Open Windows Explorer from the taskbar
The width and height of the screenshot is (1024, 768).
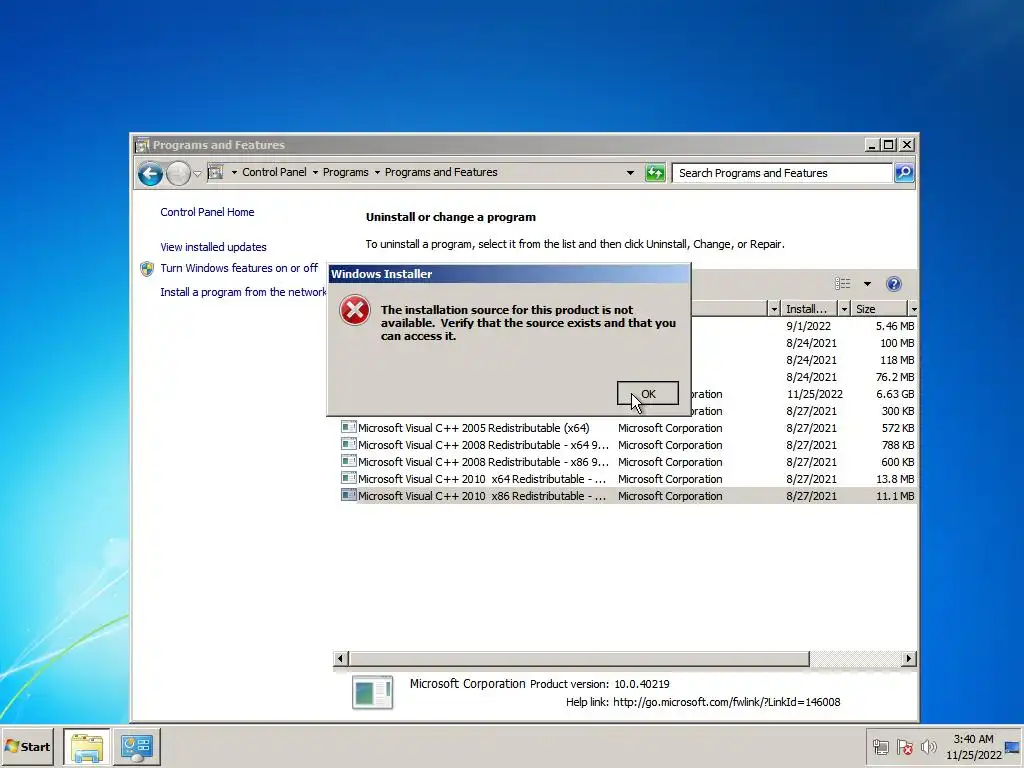87,747
